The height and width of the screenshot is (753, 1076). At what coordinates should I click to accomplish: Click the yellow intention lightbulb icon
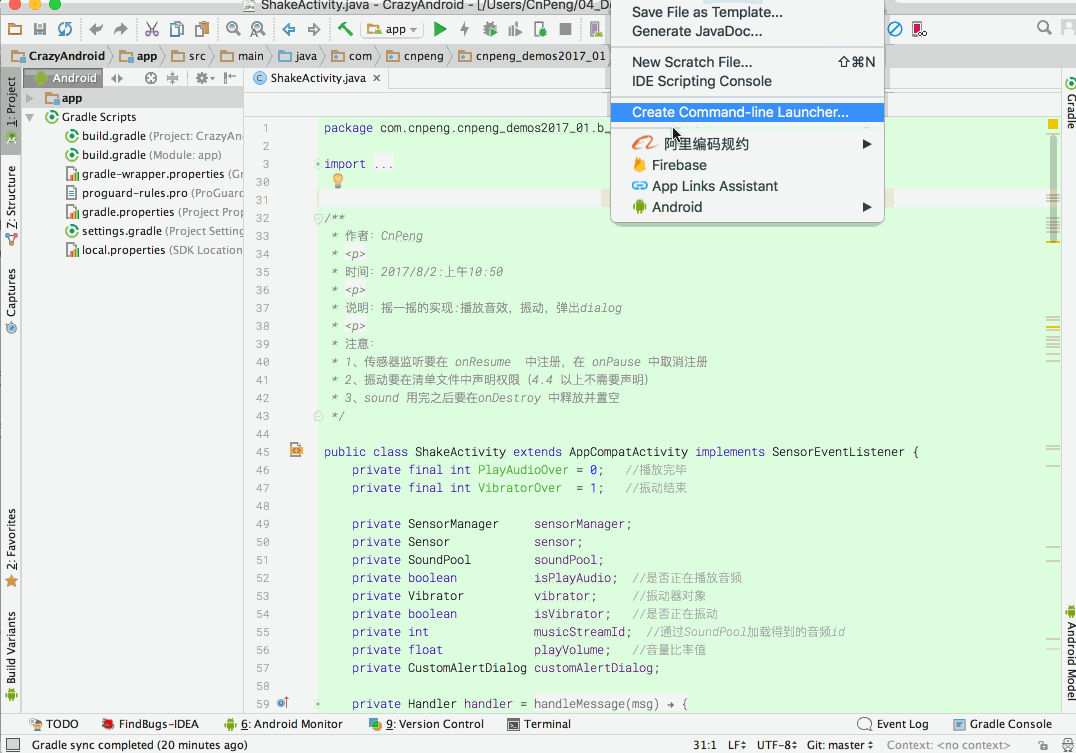pos(338,181)
